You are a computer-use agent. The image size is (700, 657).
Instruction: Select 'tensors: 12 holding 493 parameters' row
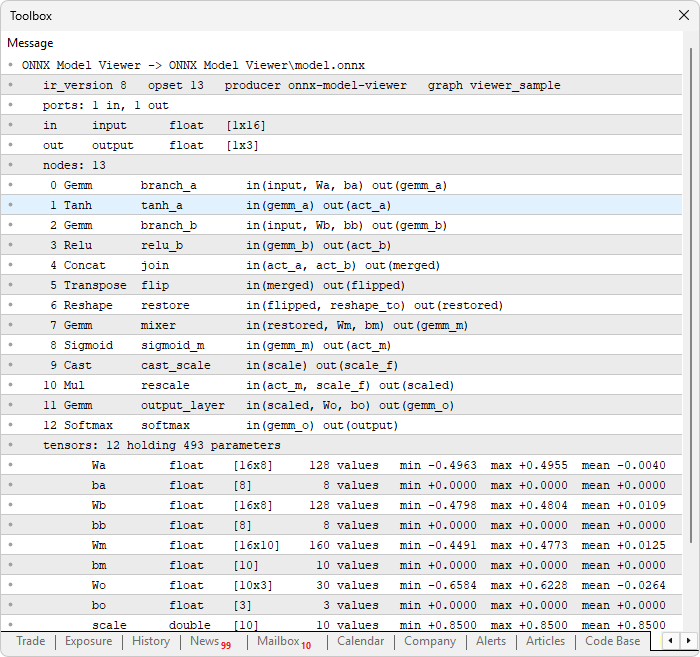(x=341, y=445)
